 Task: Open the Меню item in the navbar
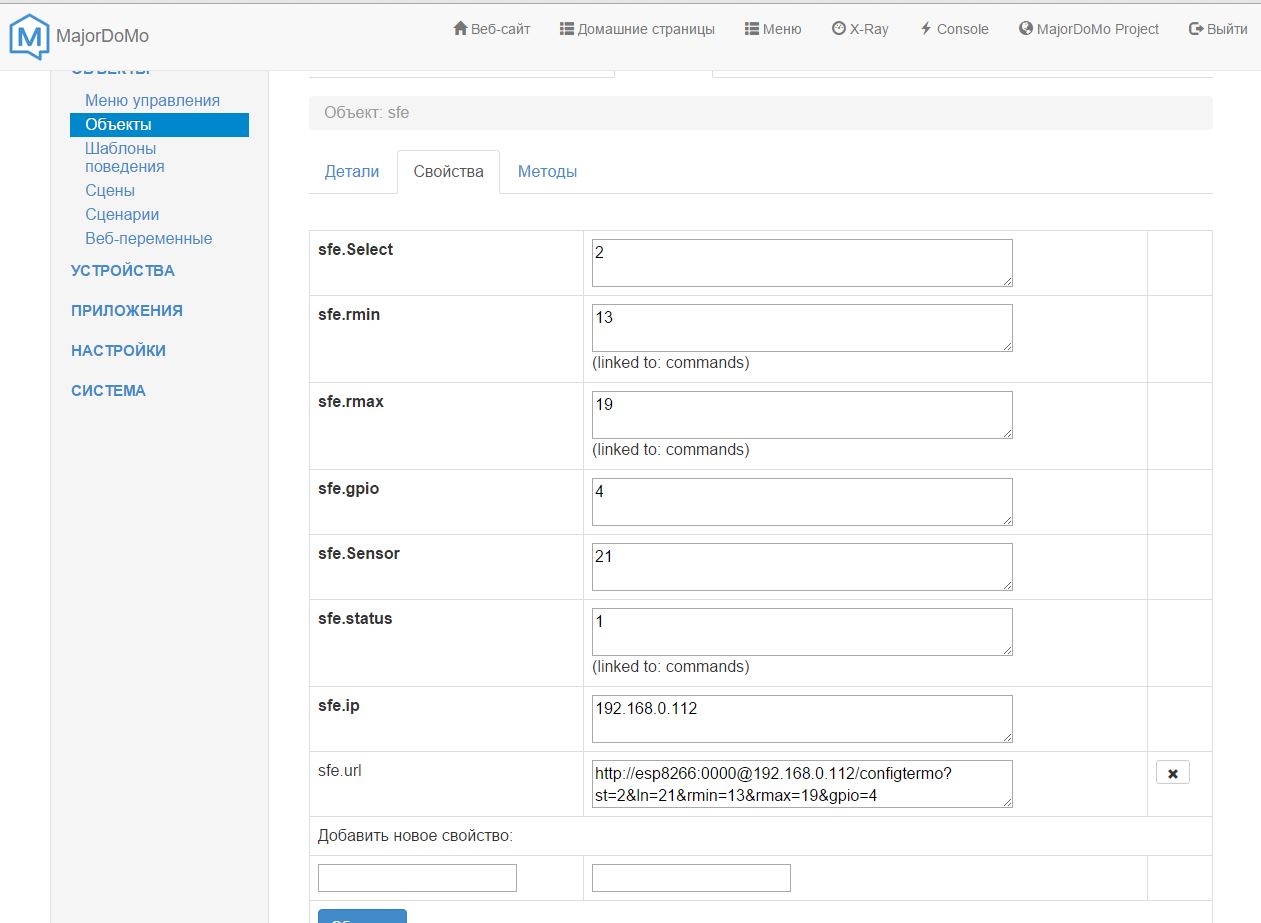tap(773, 29)
